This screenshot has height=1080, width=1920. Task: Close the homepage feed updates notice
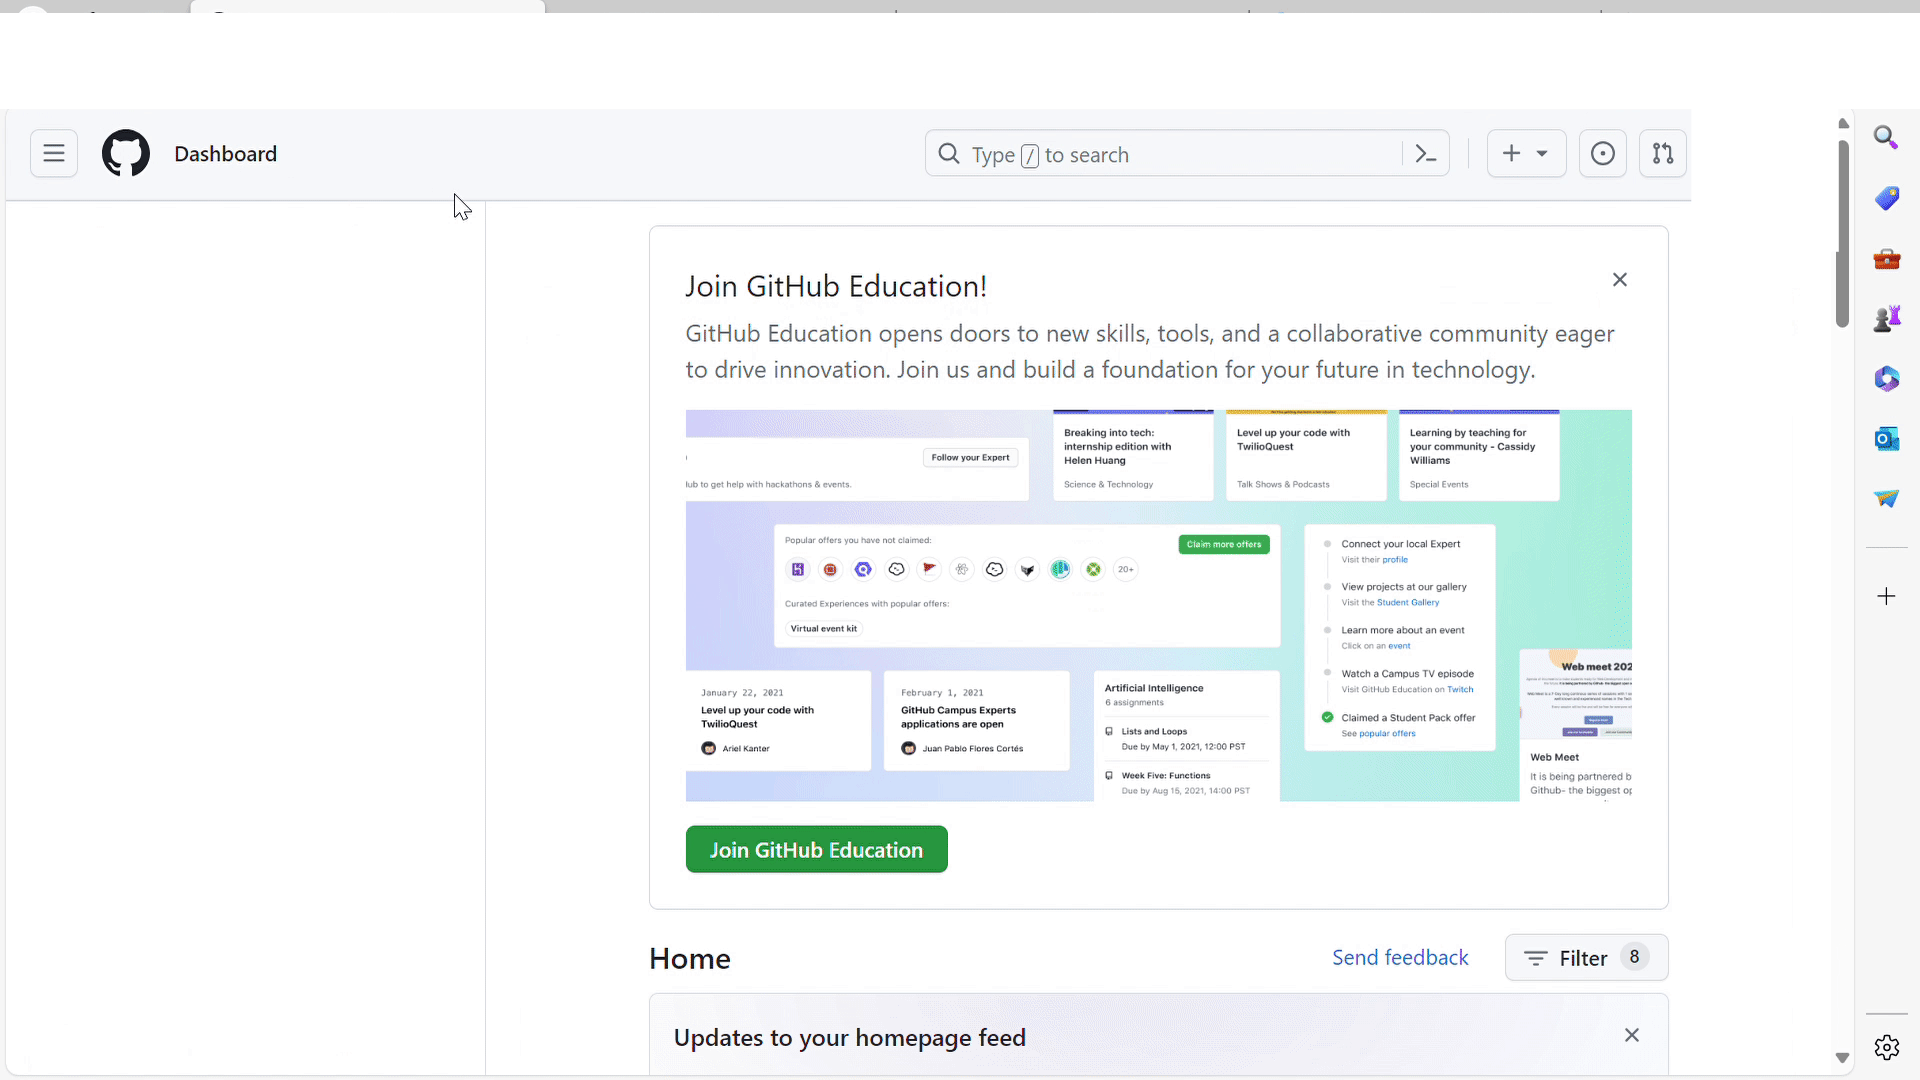(x=1632, y=1036)
